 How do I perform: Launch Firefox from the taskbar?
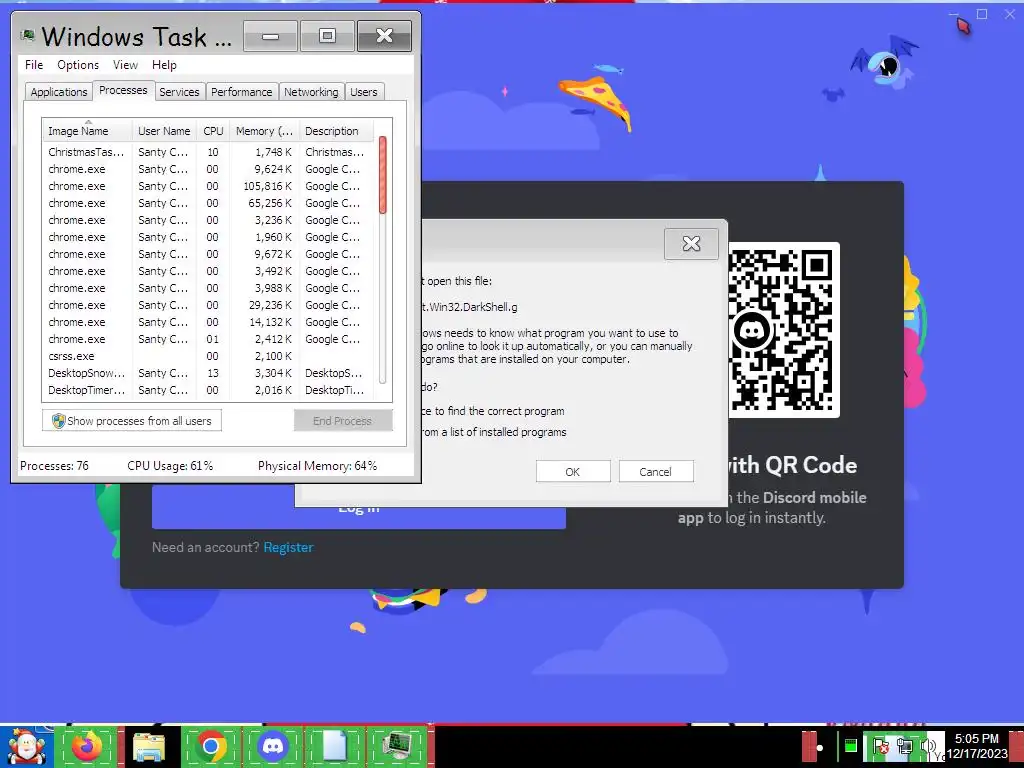click(87, 747)
